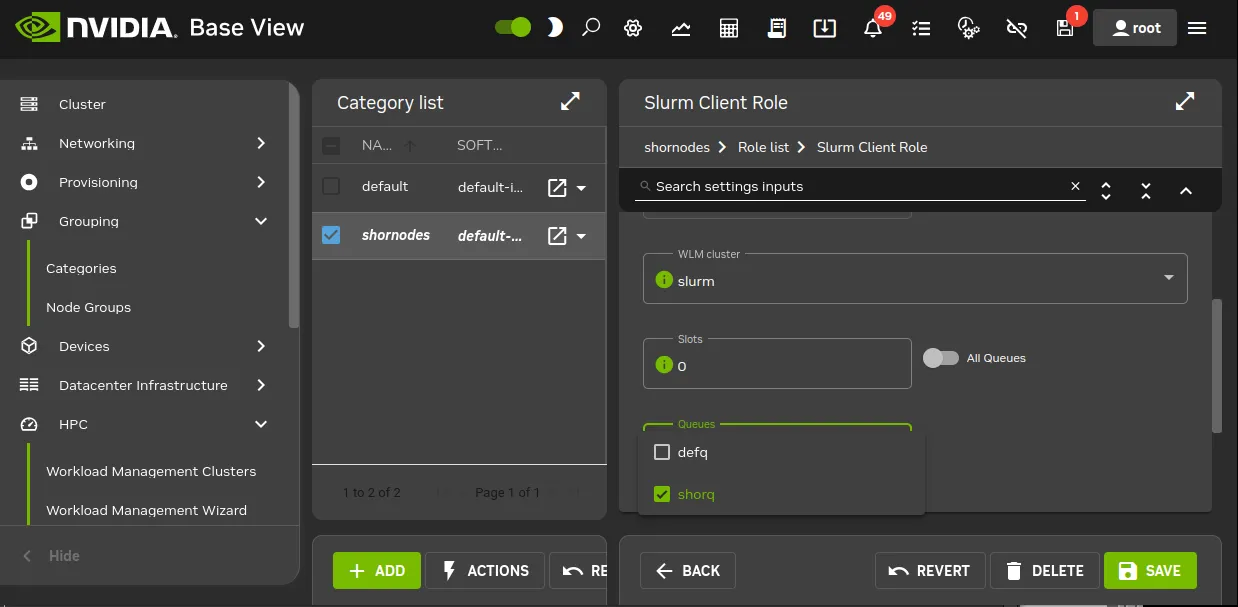Open shornodes category external view icon
The height and width of the screenshot is (607, 1238).
click(x=557, y=236)
